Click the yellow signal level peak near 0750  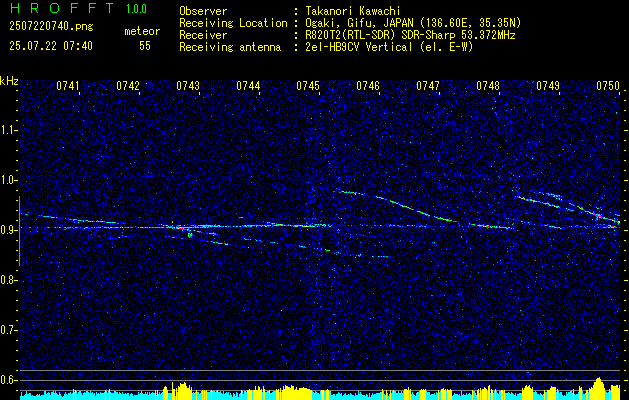[x=599, y=386]
